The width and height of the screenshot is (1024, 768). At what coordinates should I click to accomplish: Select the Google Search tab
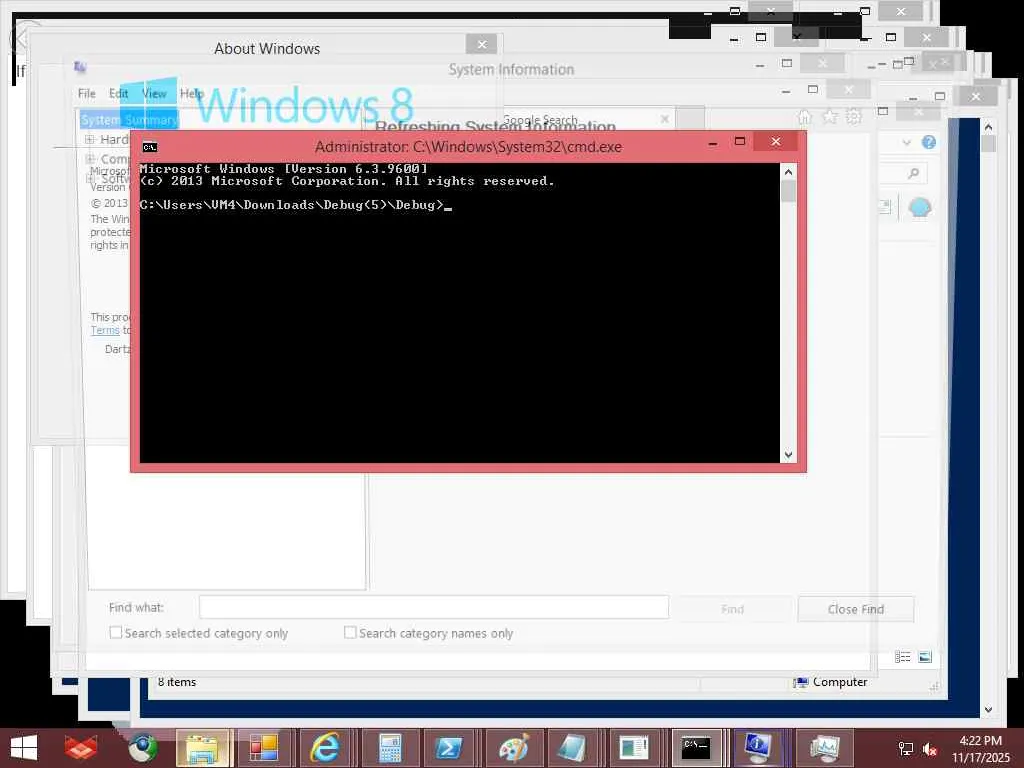[540, 120]
